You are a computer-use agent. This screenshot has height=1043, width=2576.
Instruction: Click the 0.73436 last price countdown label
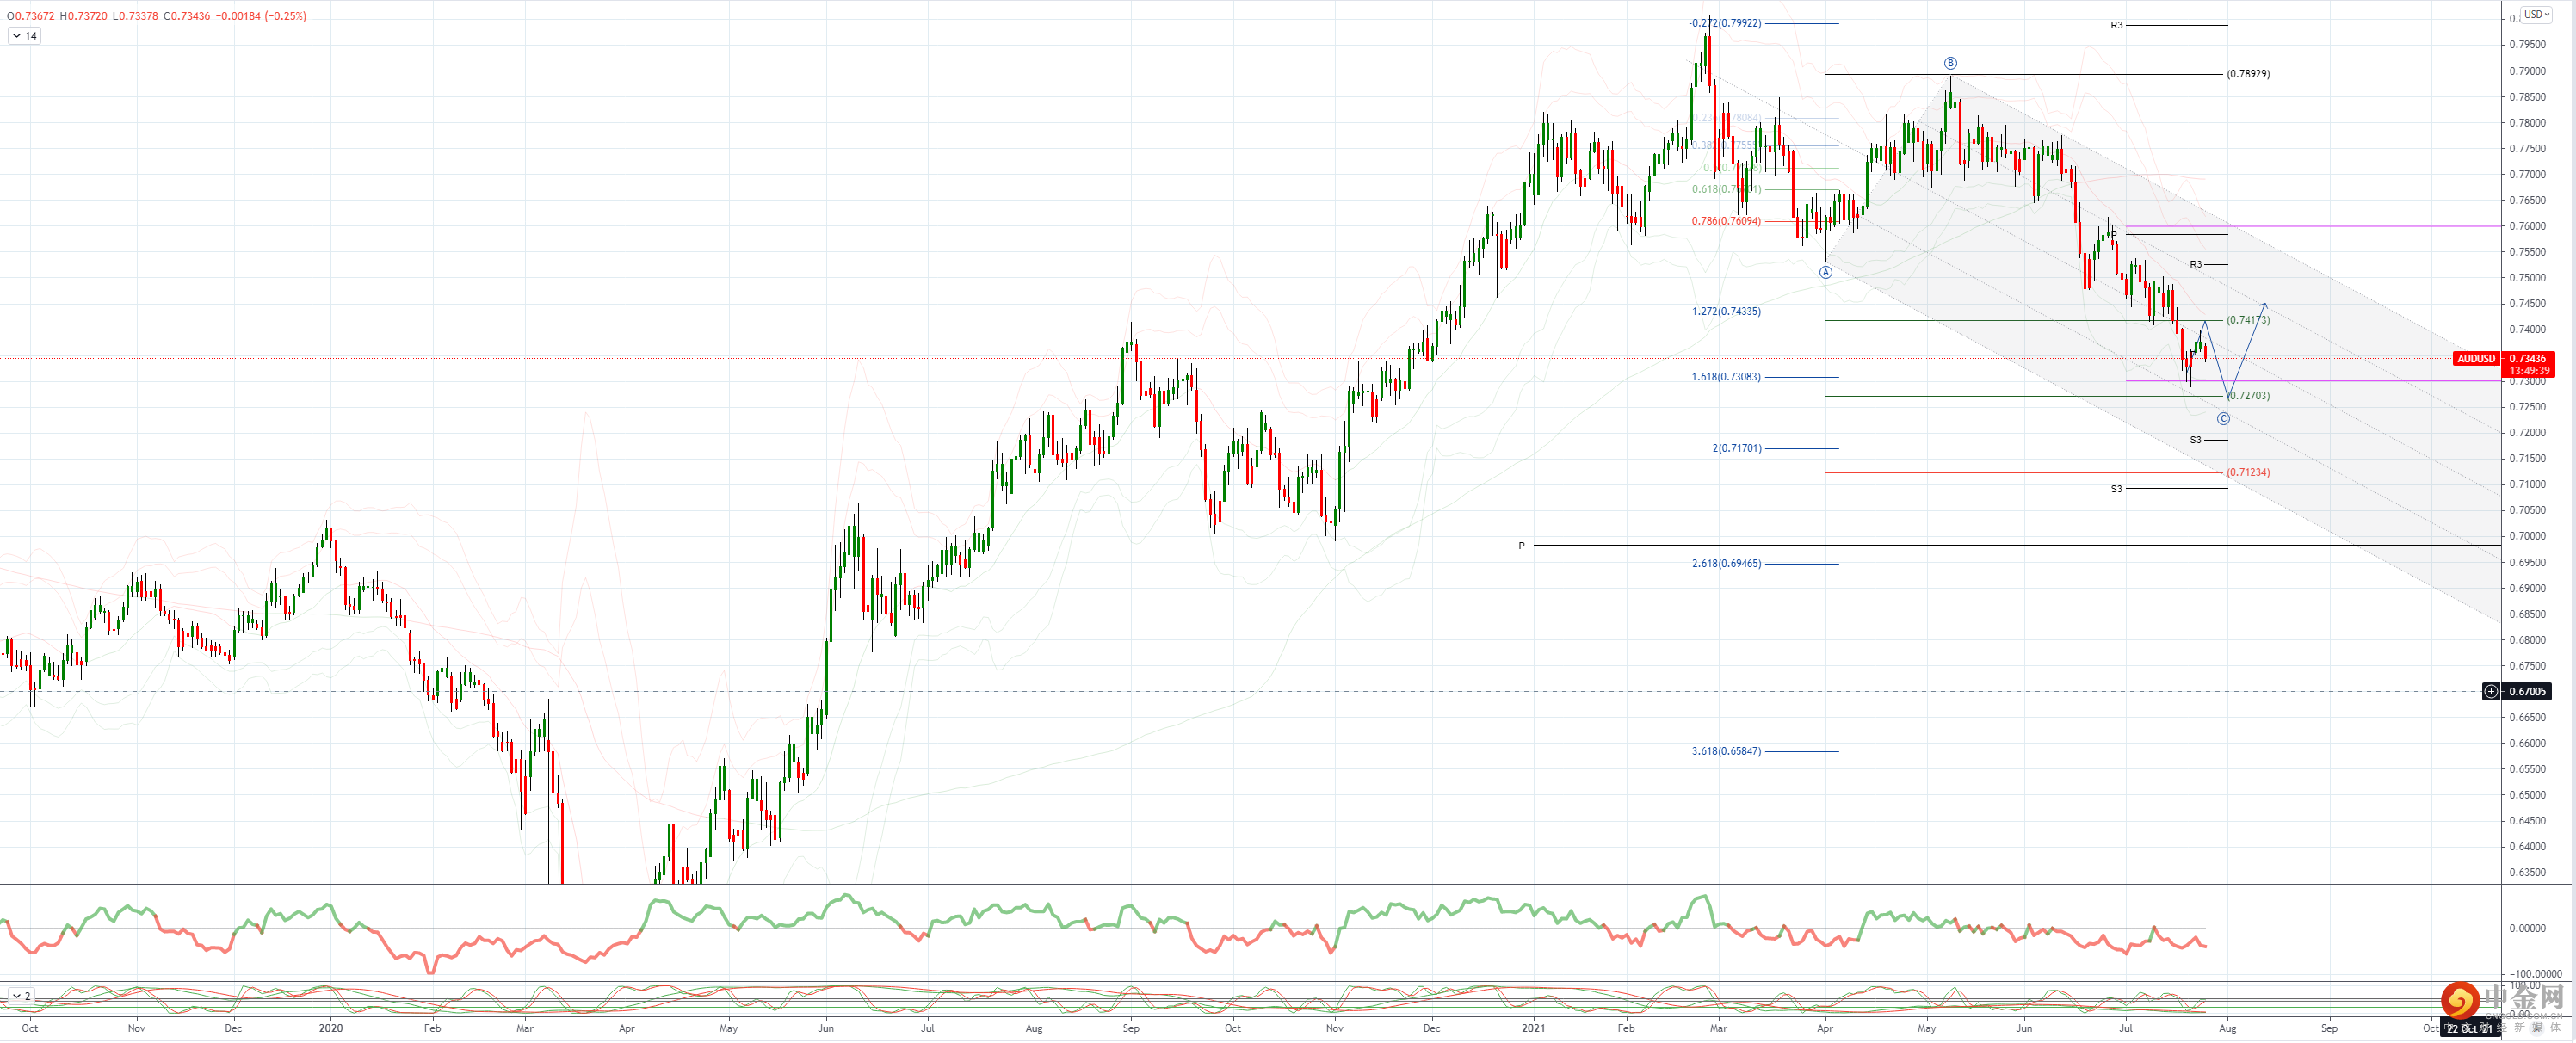(x=2529, y=364)
